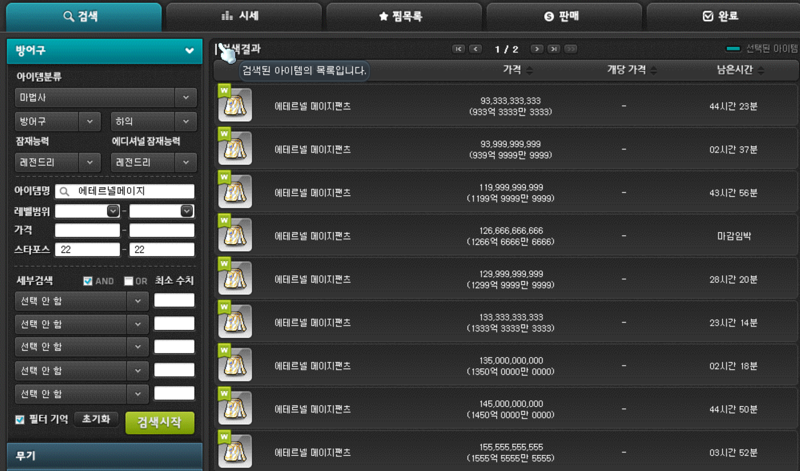
Task: Select the listing with 02시간 18분 remaining
Action: pos(506,366)
